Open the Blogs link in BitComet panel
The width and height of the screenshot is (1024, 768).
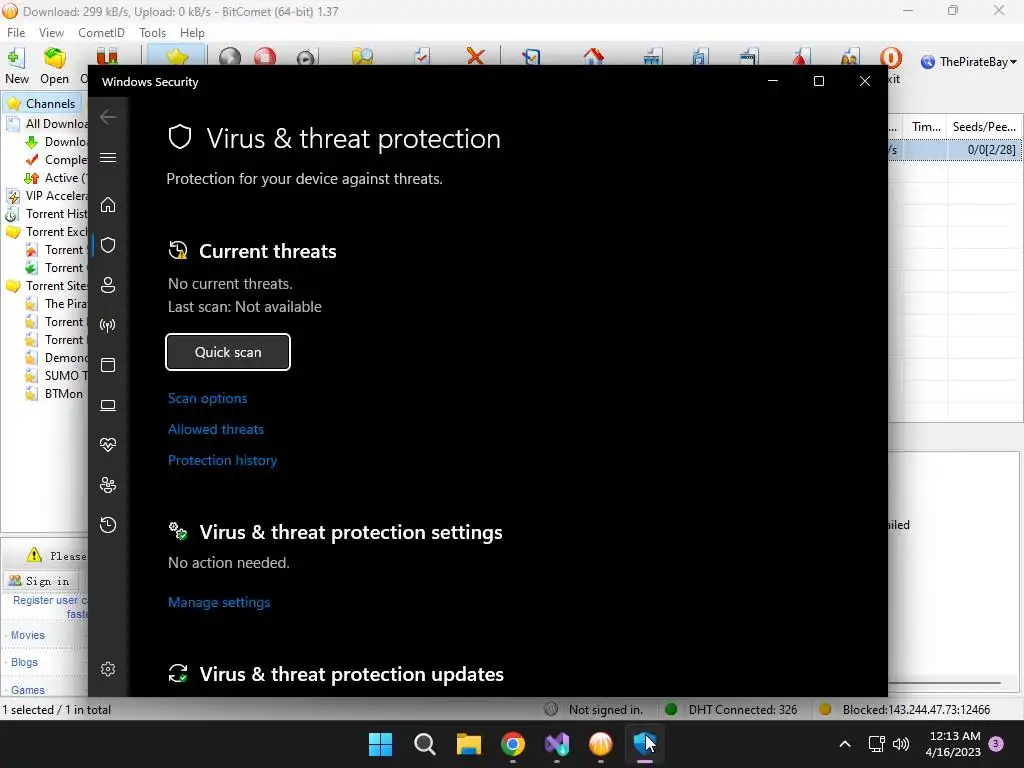pyautogui.click(x=24, y=662)
